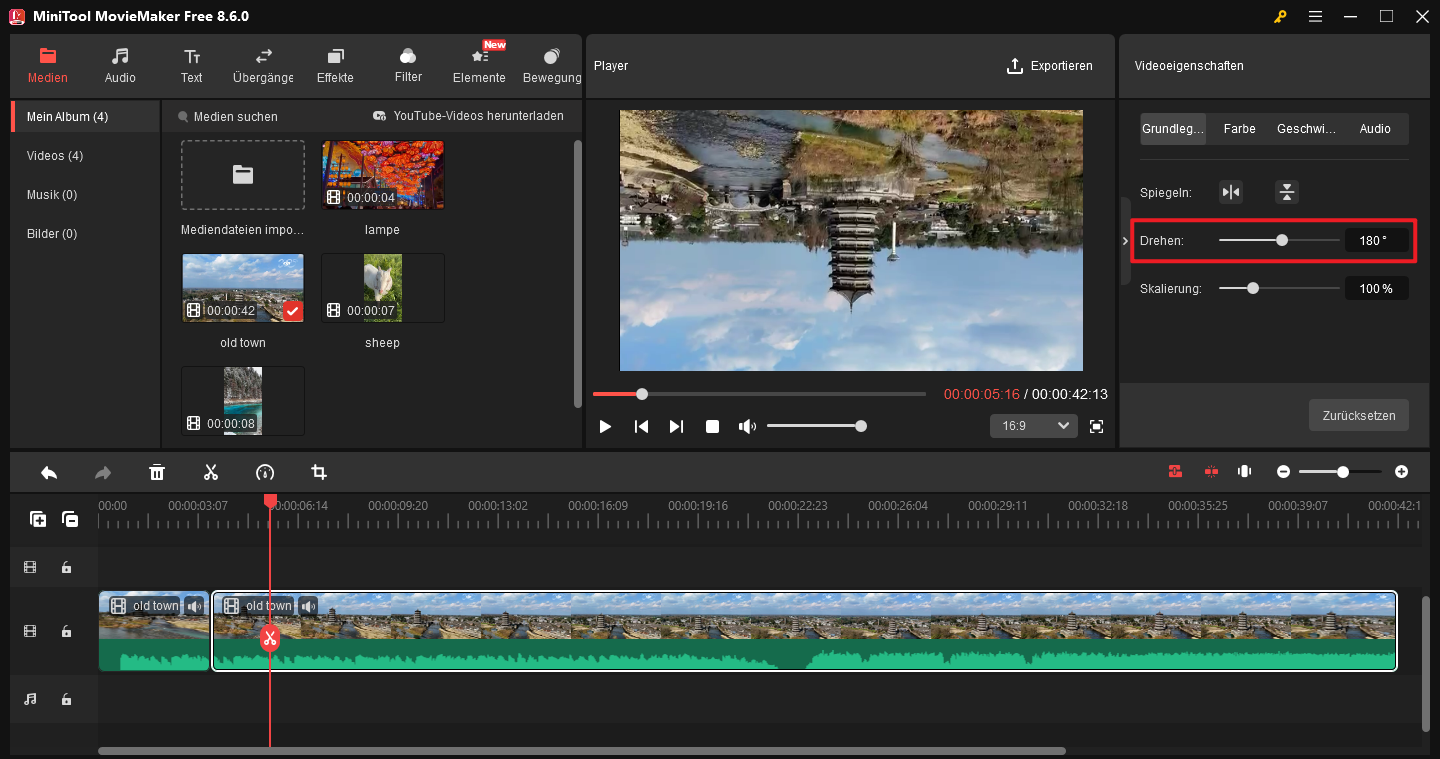Open the 16:9 aspect ratio dropdown

coord(1033,425)
